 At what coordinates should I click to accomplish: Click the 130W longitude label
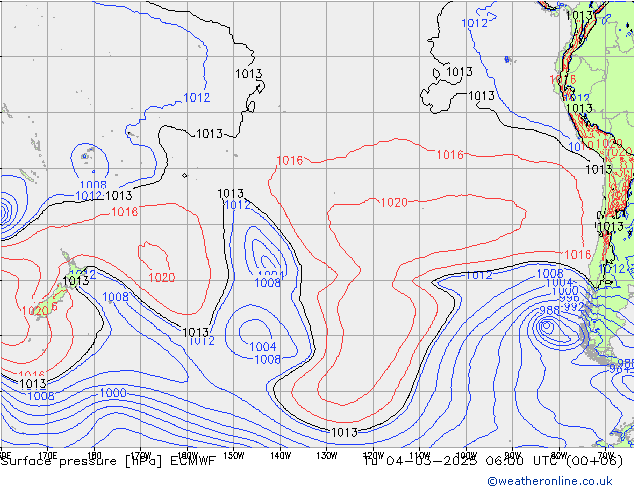coord(327,455)
